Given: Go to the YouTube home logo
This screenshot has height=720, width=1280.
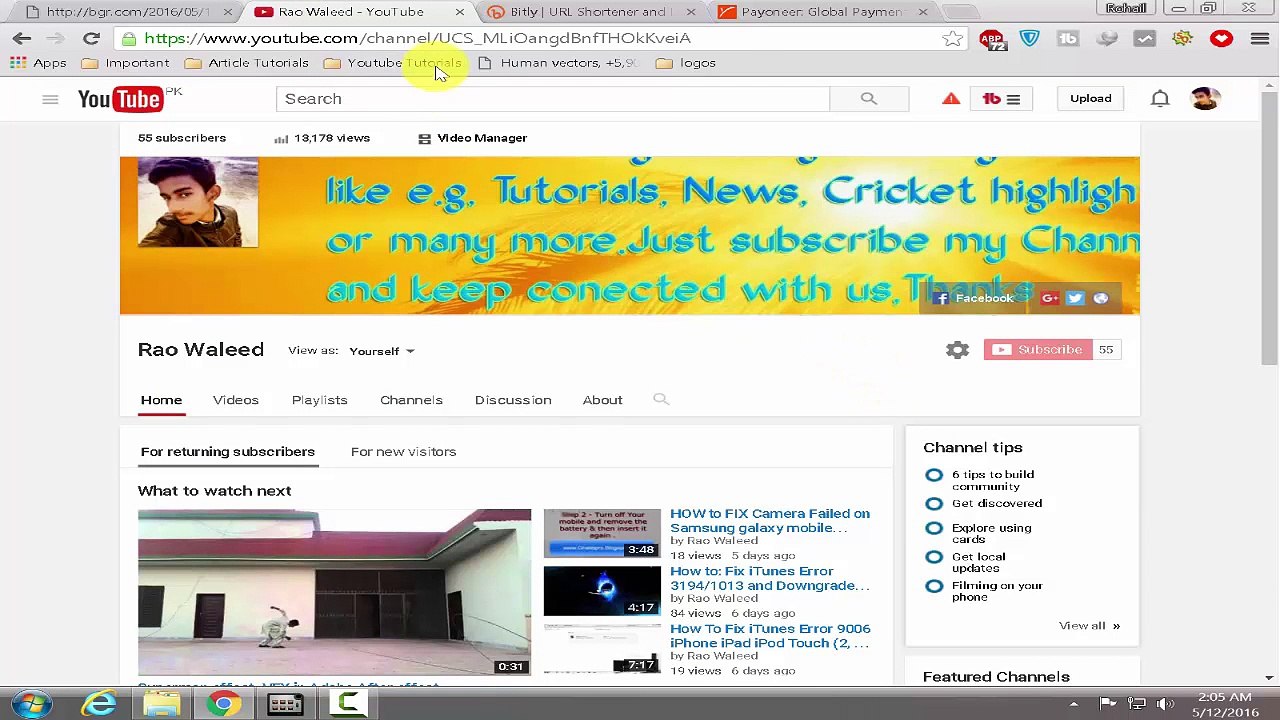Looking at the screenshot, I should coord(120,99).
